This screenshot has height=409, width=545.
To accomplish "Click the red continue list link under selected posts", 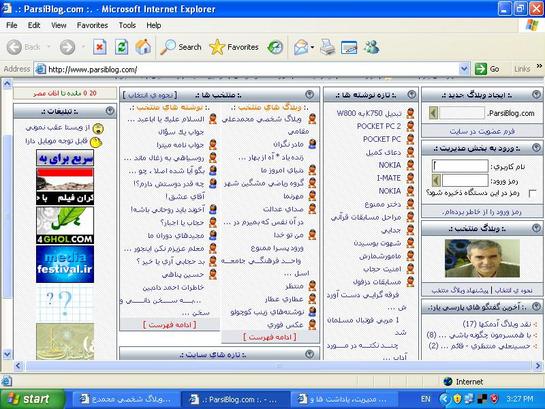I will [x=170, y=325].
